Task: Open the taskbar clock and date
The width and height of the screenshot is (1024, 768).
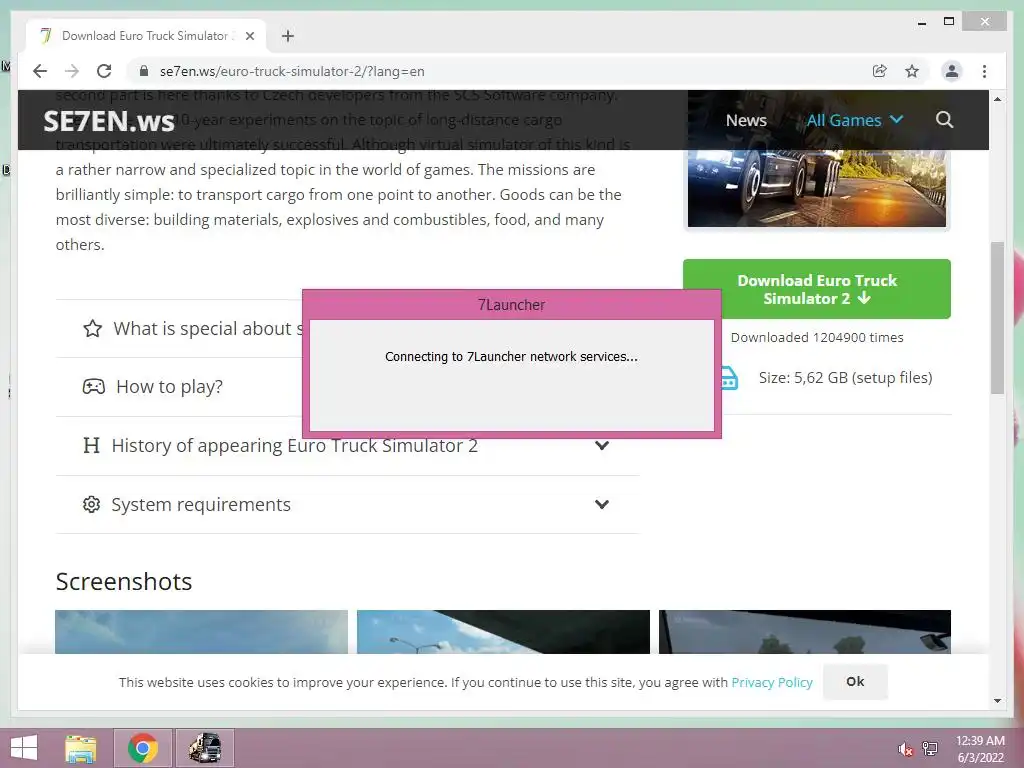Action: coord(980,749)
